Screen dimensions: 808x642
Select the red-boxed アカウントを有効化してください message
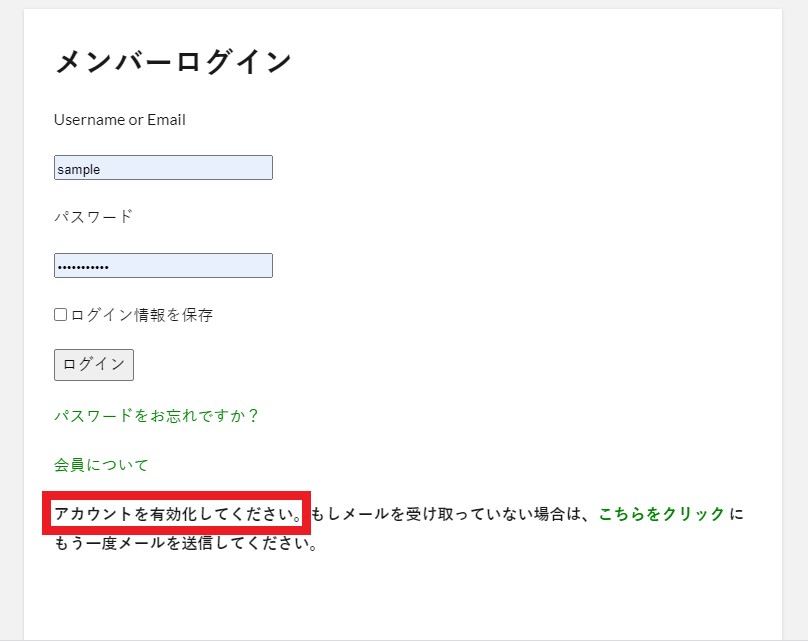[175, 514]
